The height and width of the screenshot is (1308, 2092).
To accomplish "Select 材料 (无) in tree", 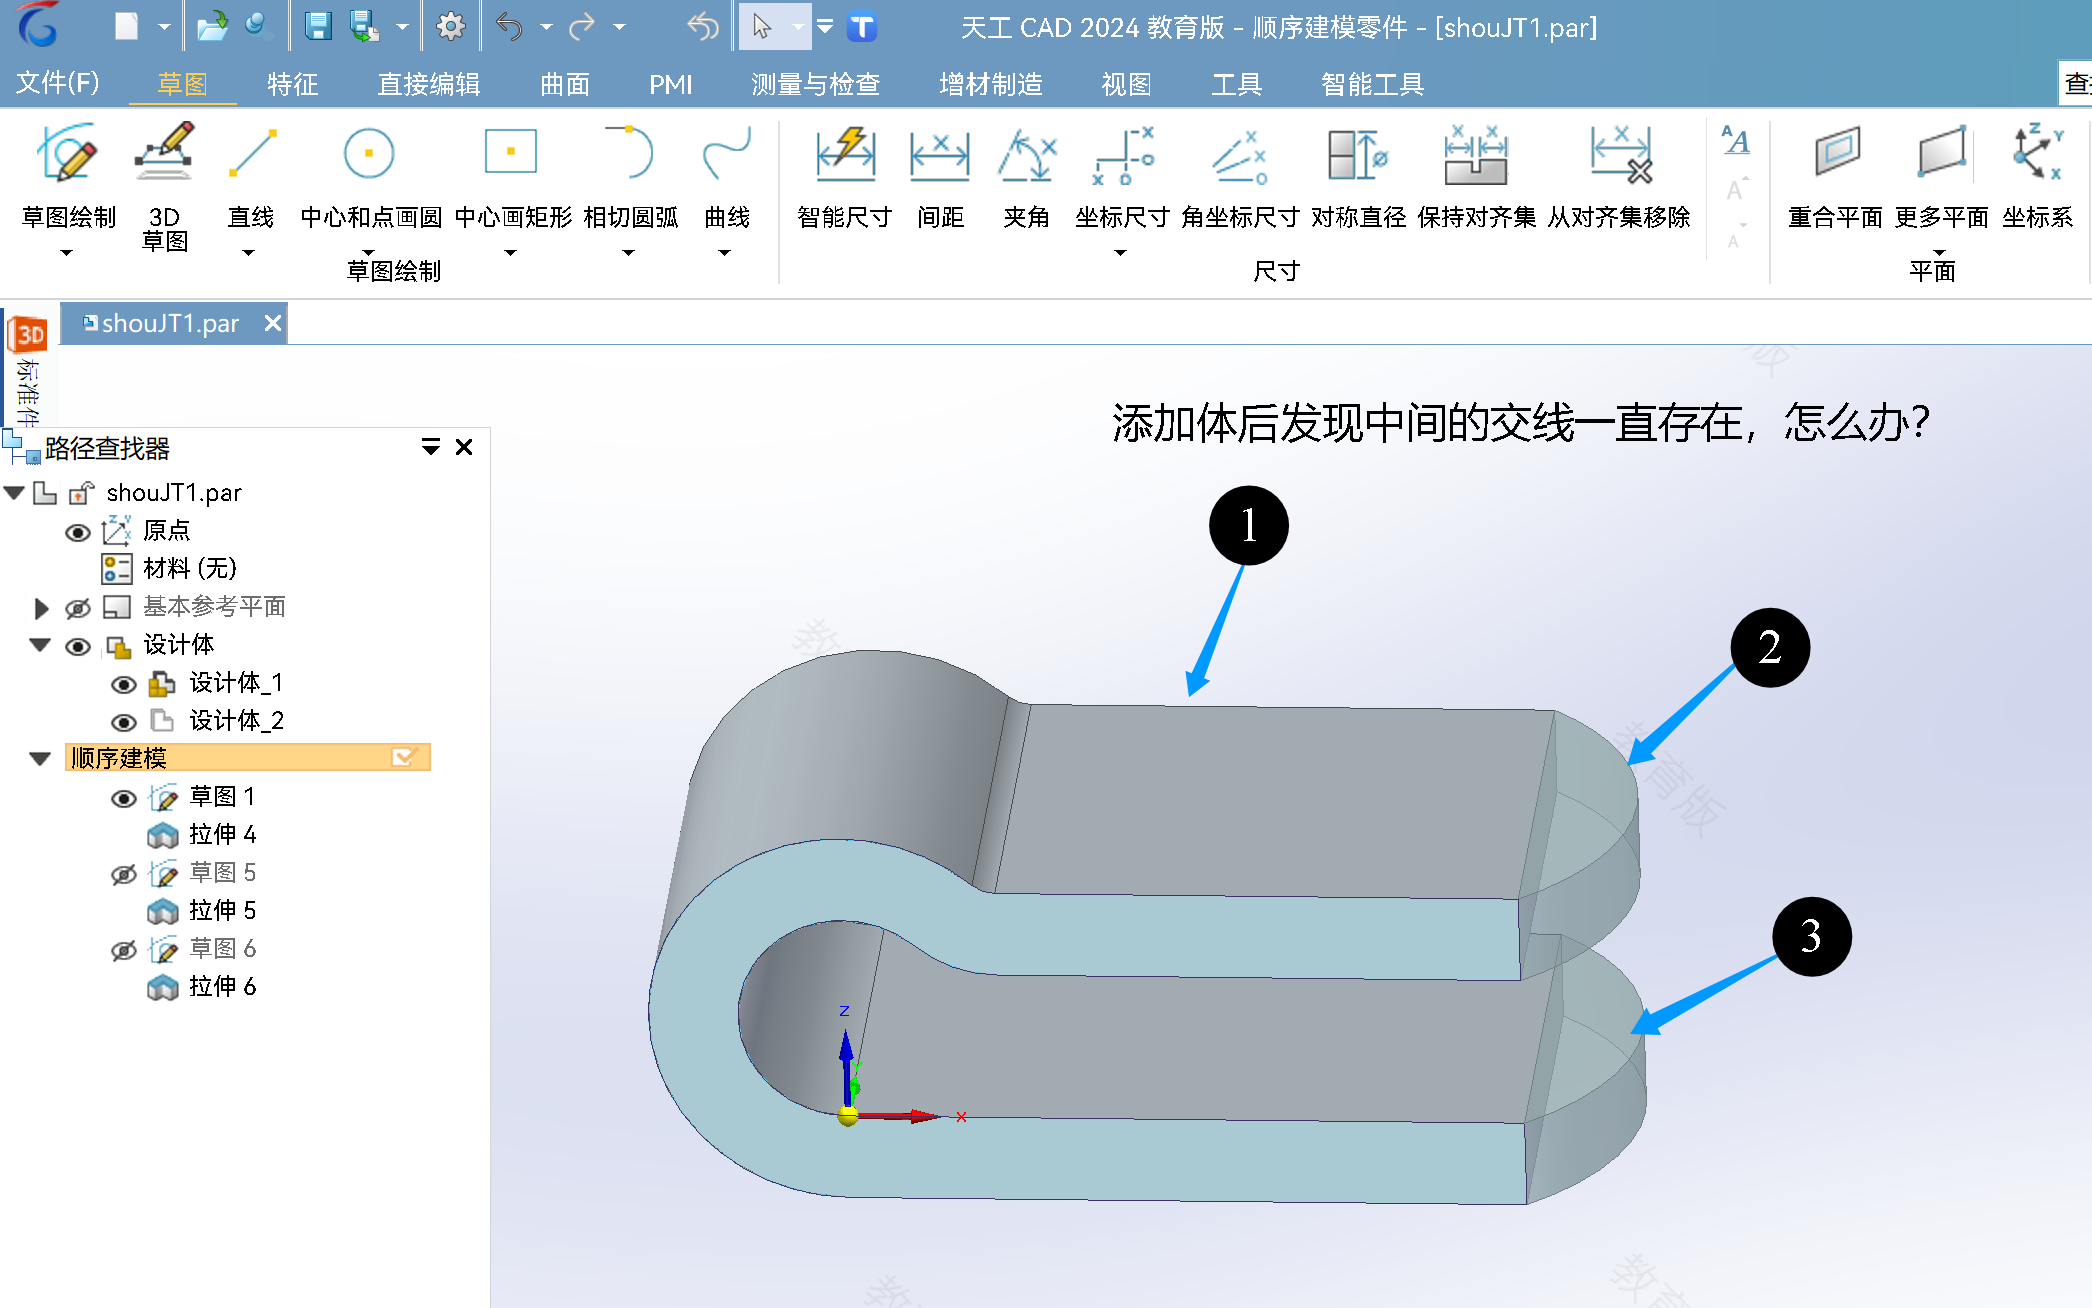I will coord(170,569).
